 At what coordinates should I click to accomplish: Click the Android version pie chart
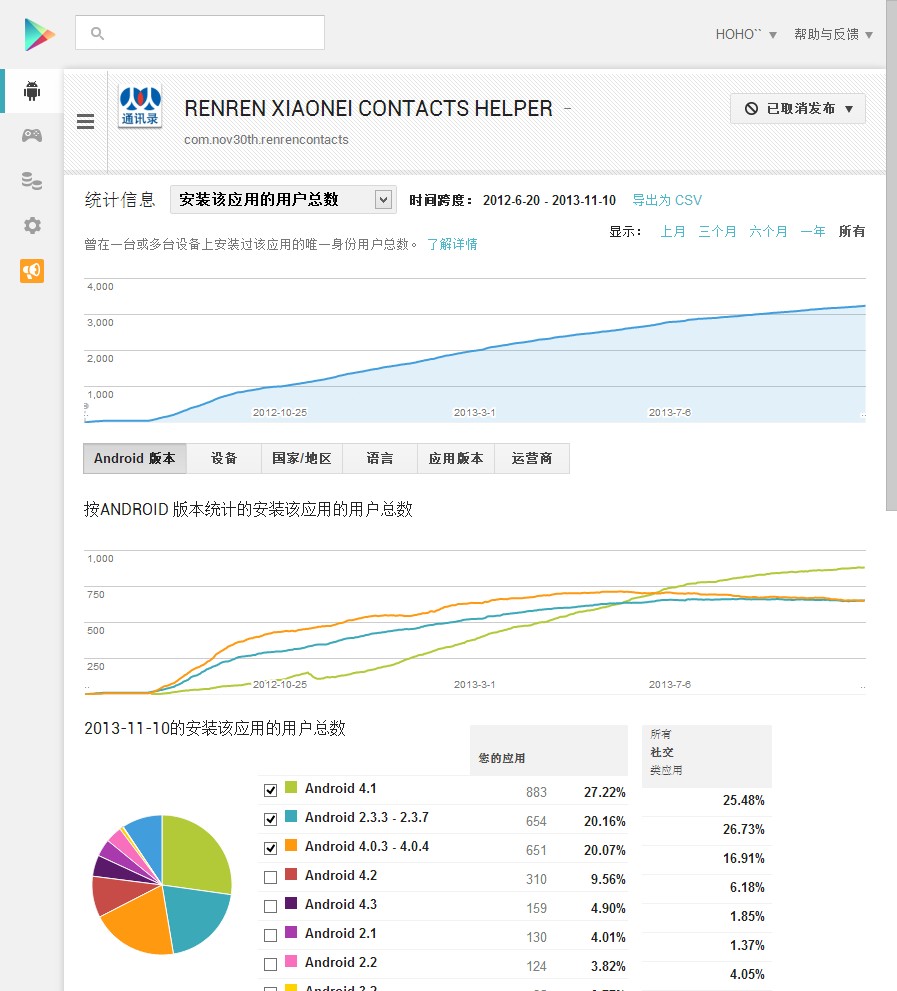[162, 885]
